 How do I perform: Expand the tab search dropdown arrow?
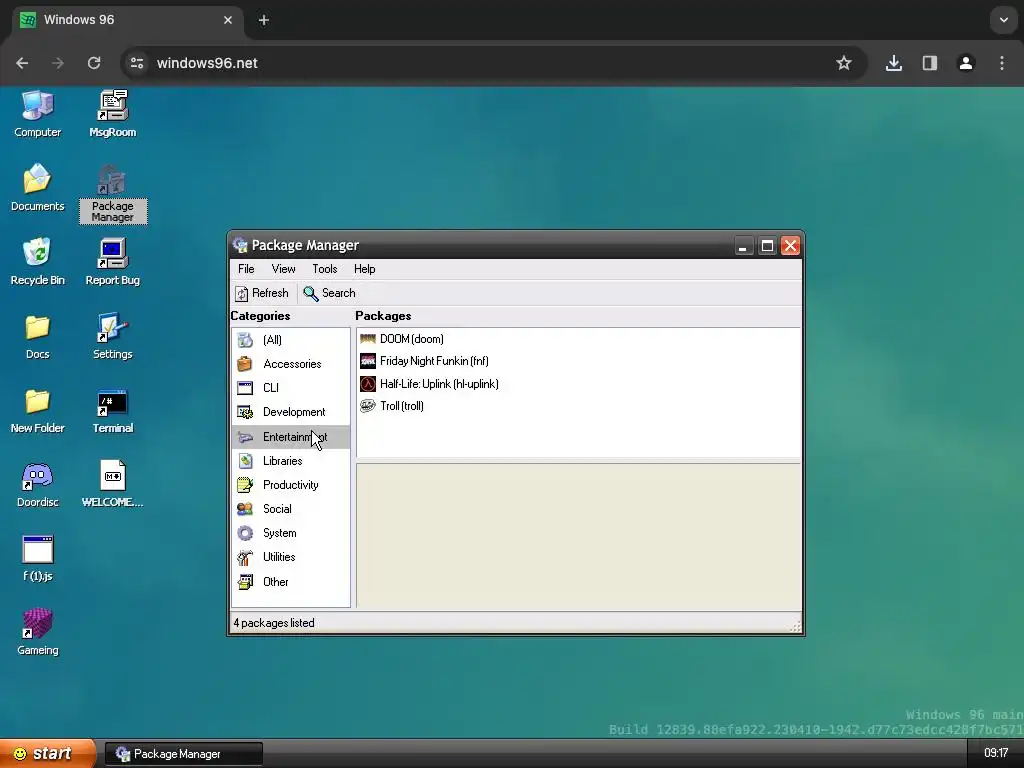click(x=1004, y=20)
